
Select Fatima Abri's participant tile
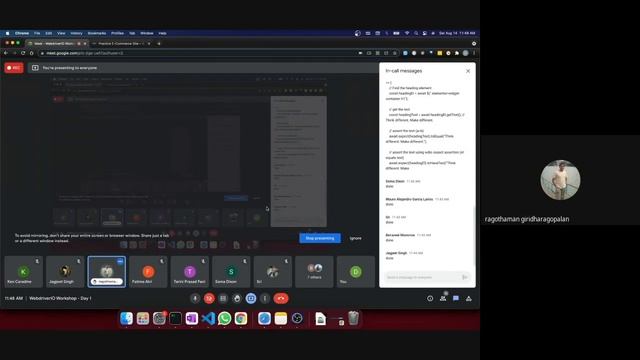tap(148, 272)
